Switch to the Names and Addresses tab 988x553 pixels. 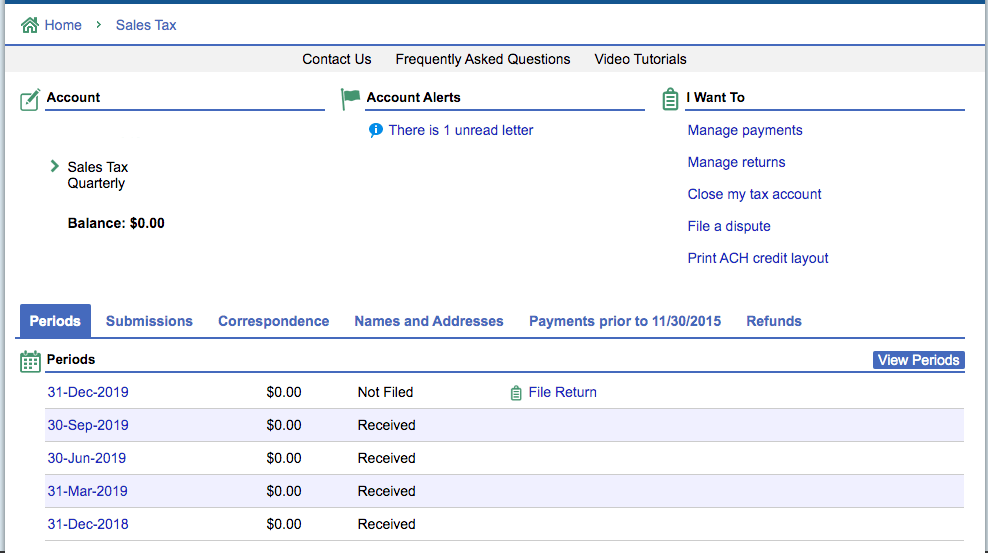(x=428, y=321)
